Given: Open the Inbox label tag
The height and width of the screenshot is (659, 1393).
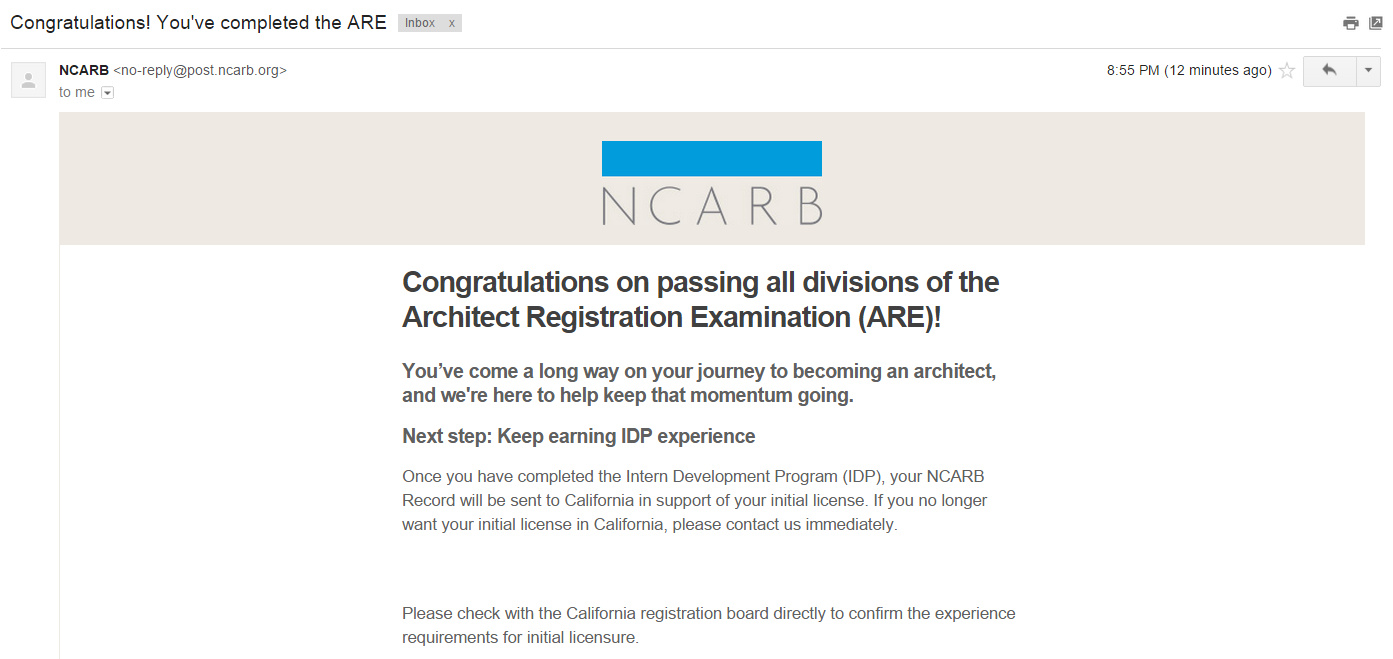Looking at the screenshot, I should pos(420,23).
